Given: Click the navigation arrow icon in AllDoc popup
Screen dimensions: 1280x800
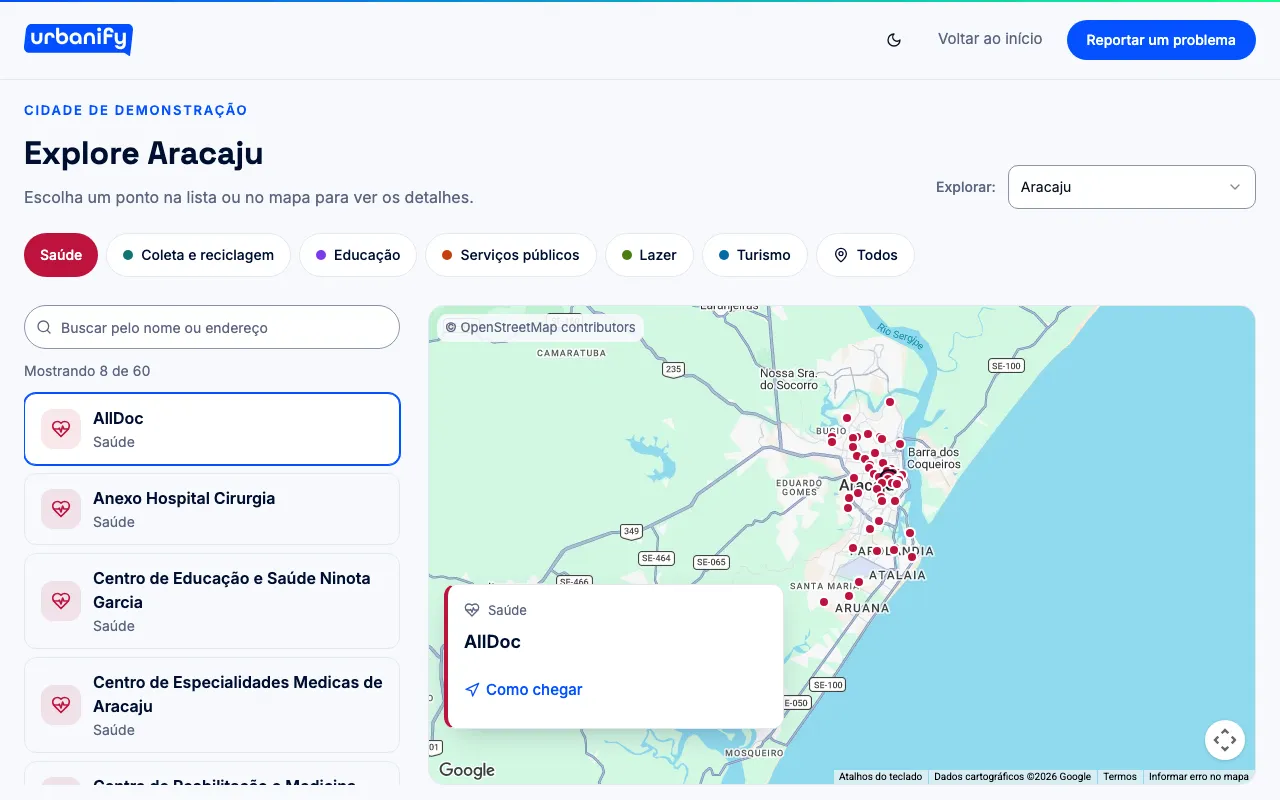Looking at the screenshot, I should click(472, 690).
